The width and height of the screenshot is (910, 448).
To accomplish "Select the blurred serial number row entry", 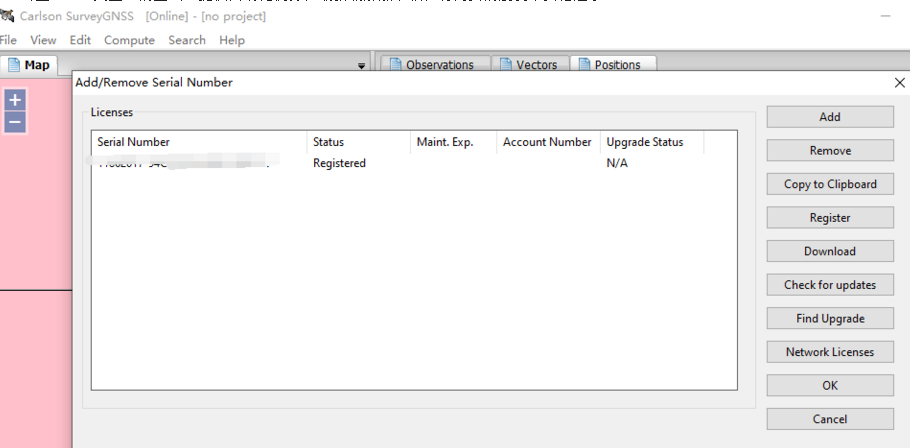I will [183, 161].
